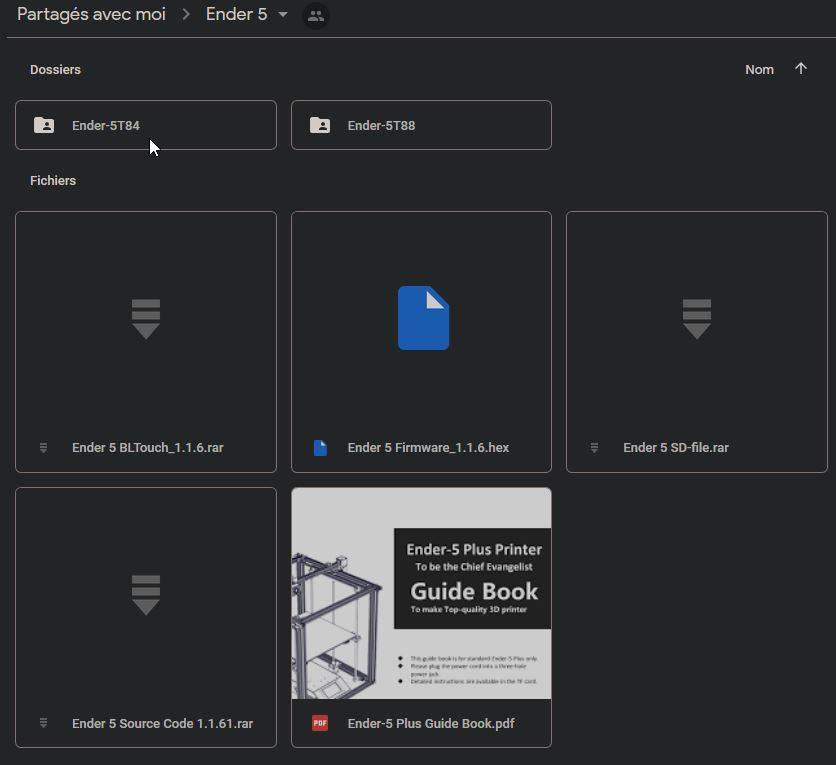Click the large archive icon for Source Code rar
This screenshot has width=836, height=765.
click(146, 595)
